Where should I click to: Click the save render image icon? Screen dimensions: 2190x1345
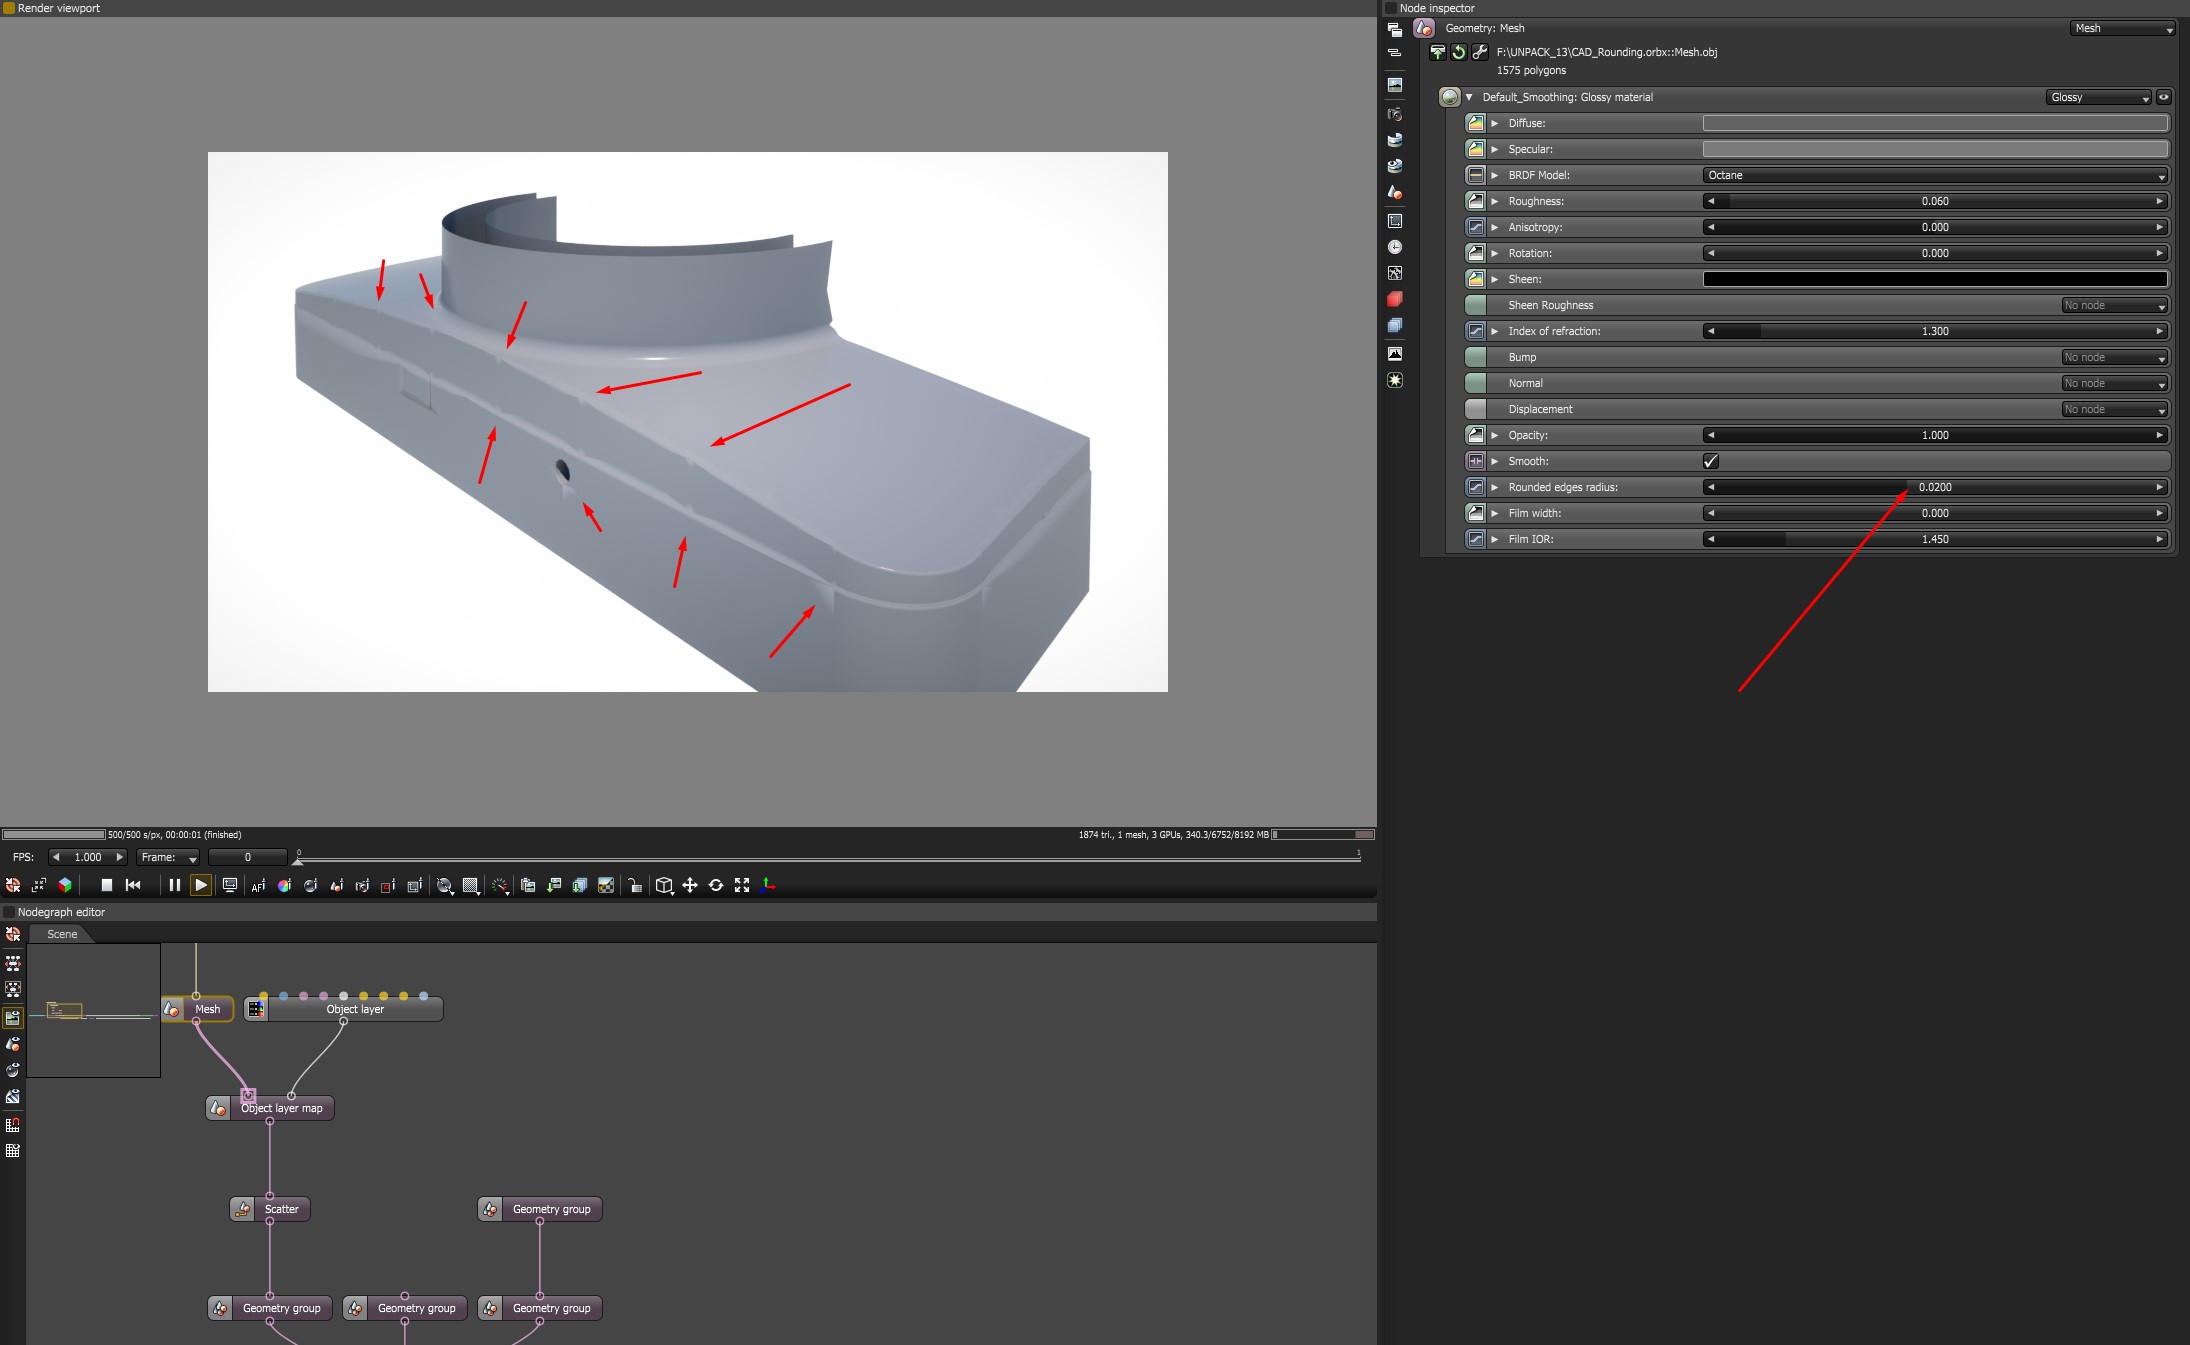[554, 885]
